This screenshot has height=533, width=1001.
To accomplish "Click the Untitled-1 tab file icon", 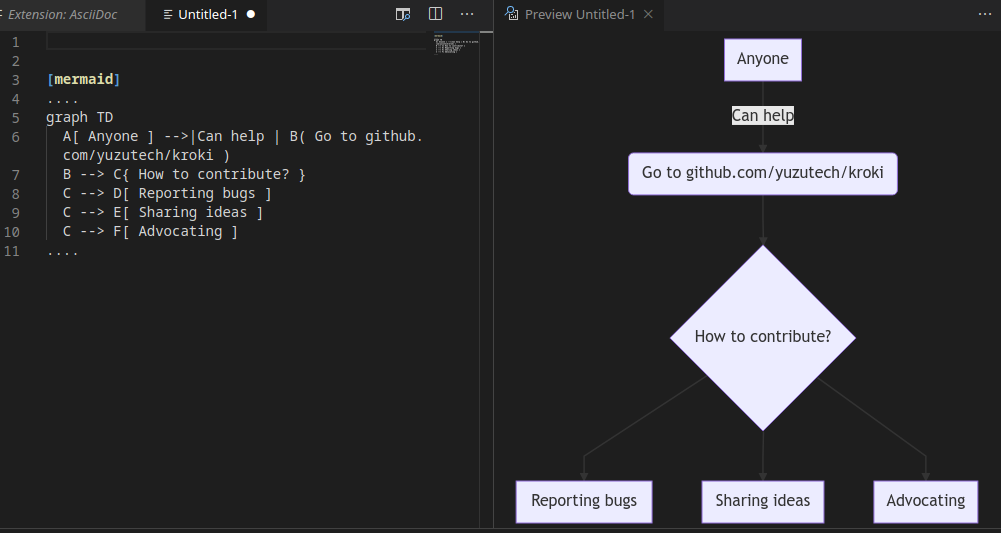I will [168, 14].
